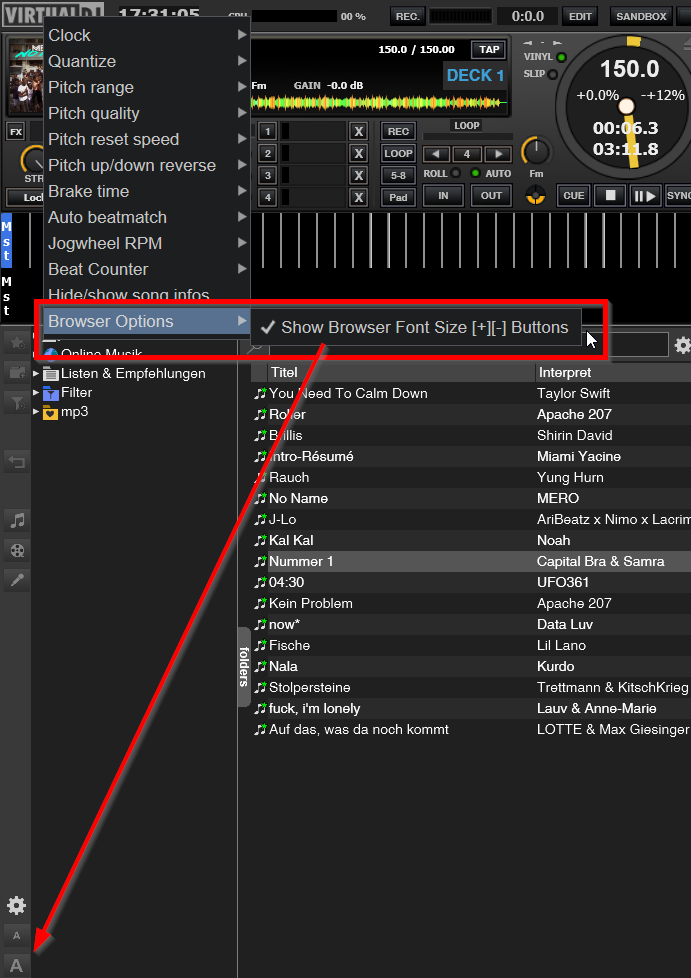Click the Fm key knob

point(536,150)
